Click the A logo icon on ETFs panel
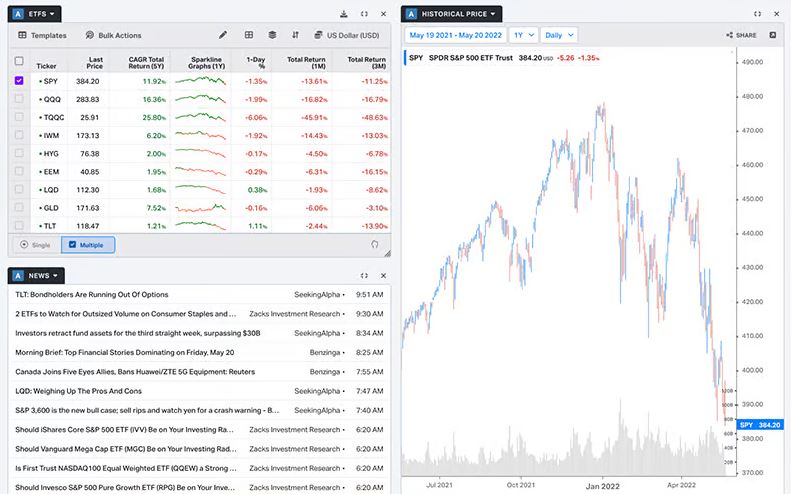Viewport: 791px width, 494px height. 18,14
